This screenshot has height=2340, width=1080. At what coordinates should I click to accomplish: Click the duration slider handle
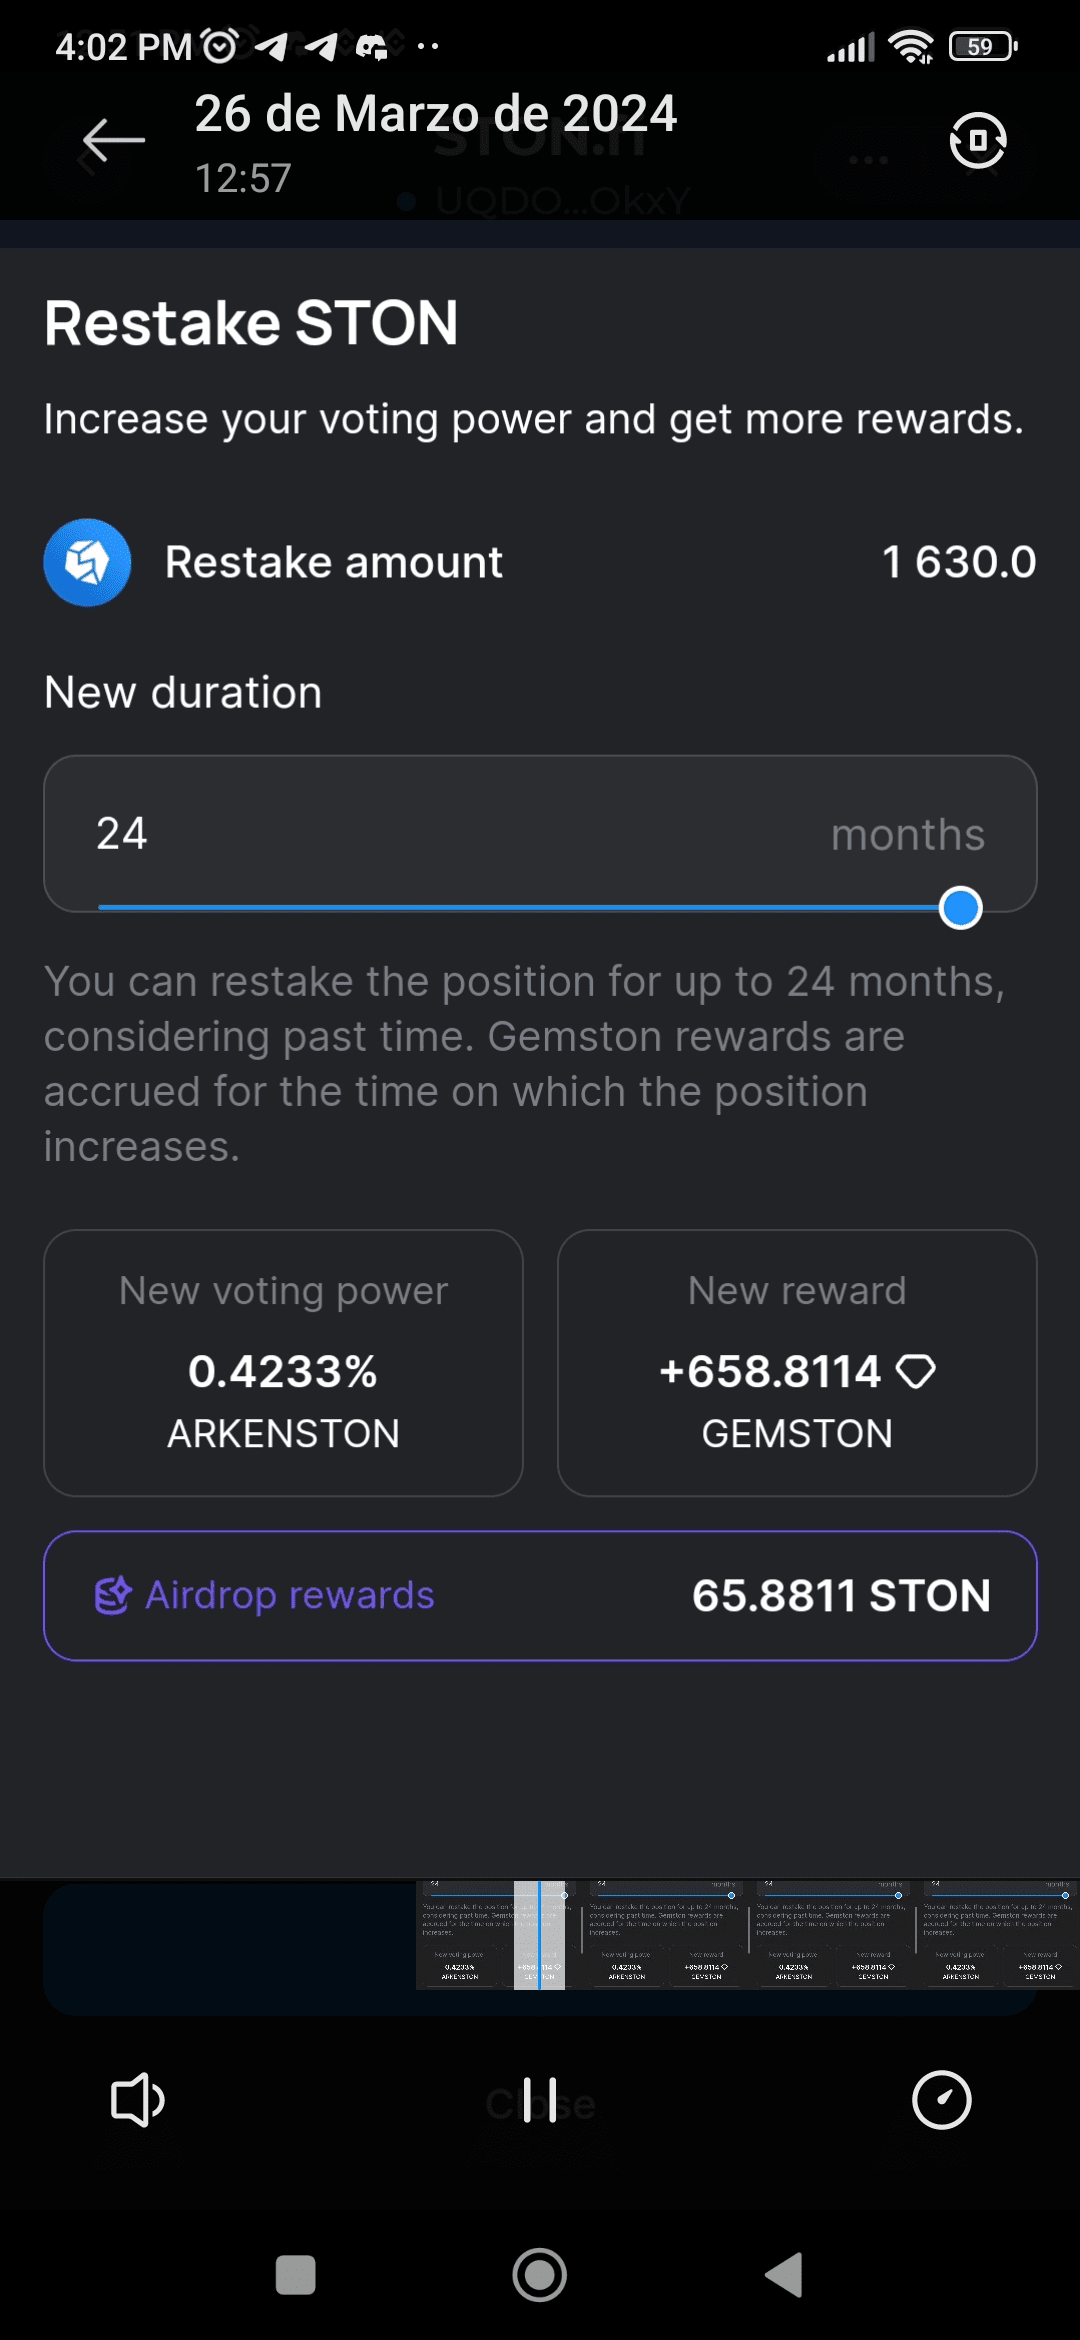pyautogui.click(x=961, y=908)
